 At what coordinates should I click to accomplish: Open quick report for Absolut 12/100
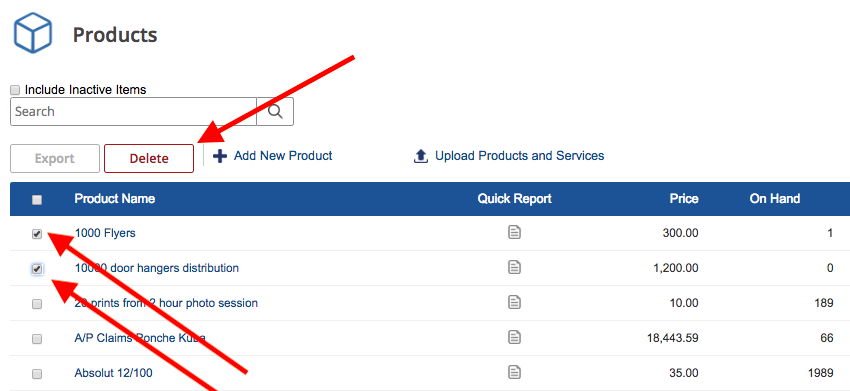point(514,373)
